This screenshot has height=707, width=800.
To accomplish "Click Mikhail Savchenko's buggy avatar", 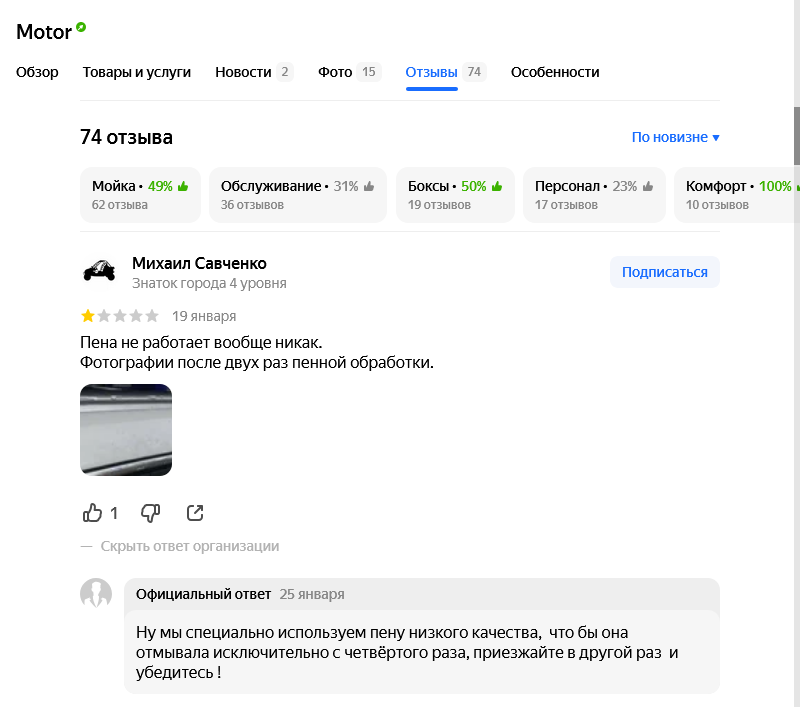I will pos(98,272).
